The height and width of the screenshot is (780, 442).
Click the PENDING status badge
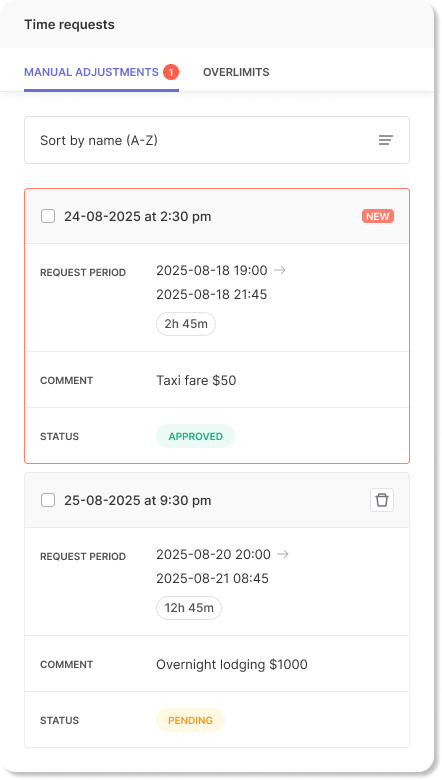[190, 720]
